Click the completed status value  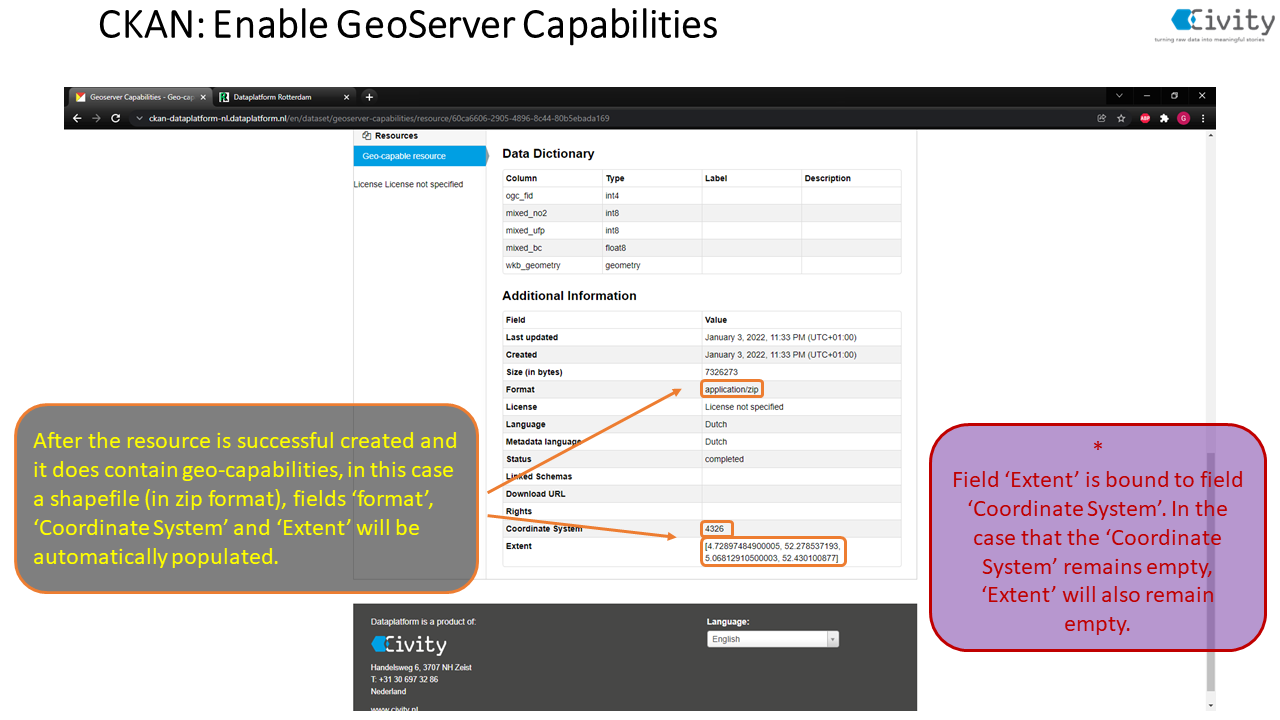pyautogui.click(x=724, y=459)
